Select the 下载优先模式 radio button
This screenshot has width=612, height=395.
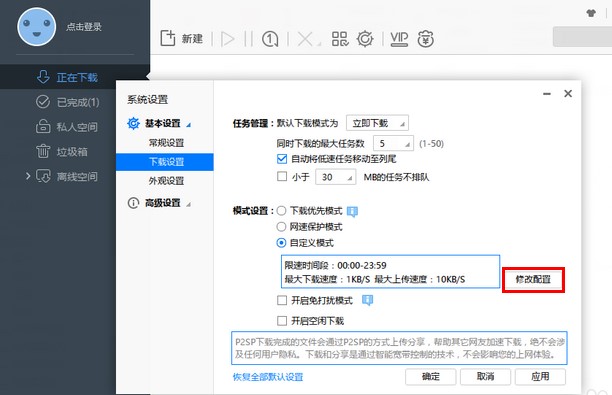[x=281, y=211]
